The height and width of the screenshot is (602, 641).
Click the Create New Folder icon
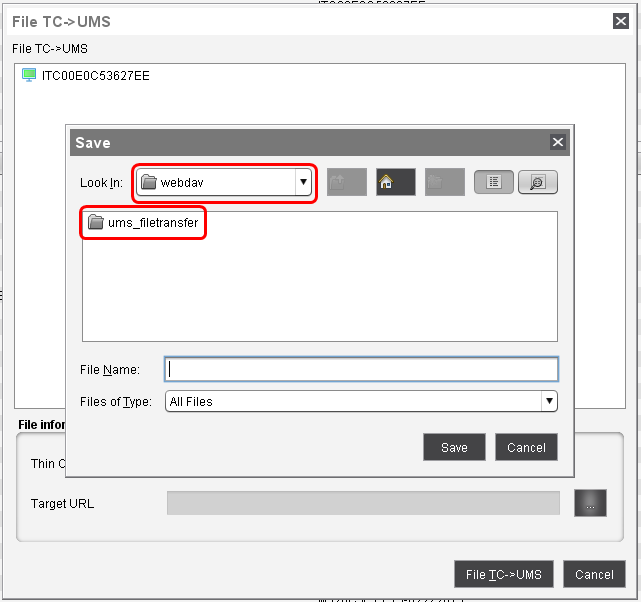tap(444, 182)
